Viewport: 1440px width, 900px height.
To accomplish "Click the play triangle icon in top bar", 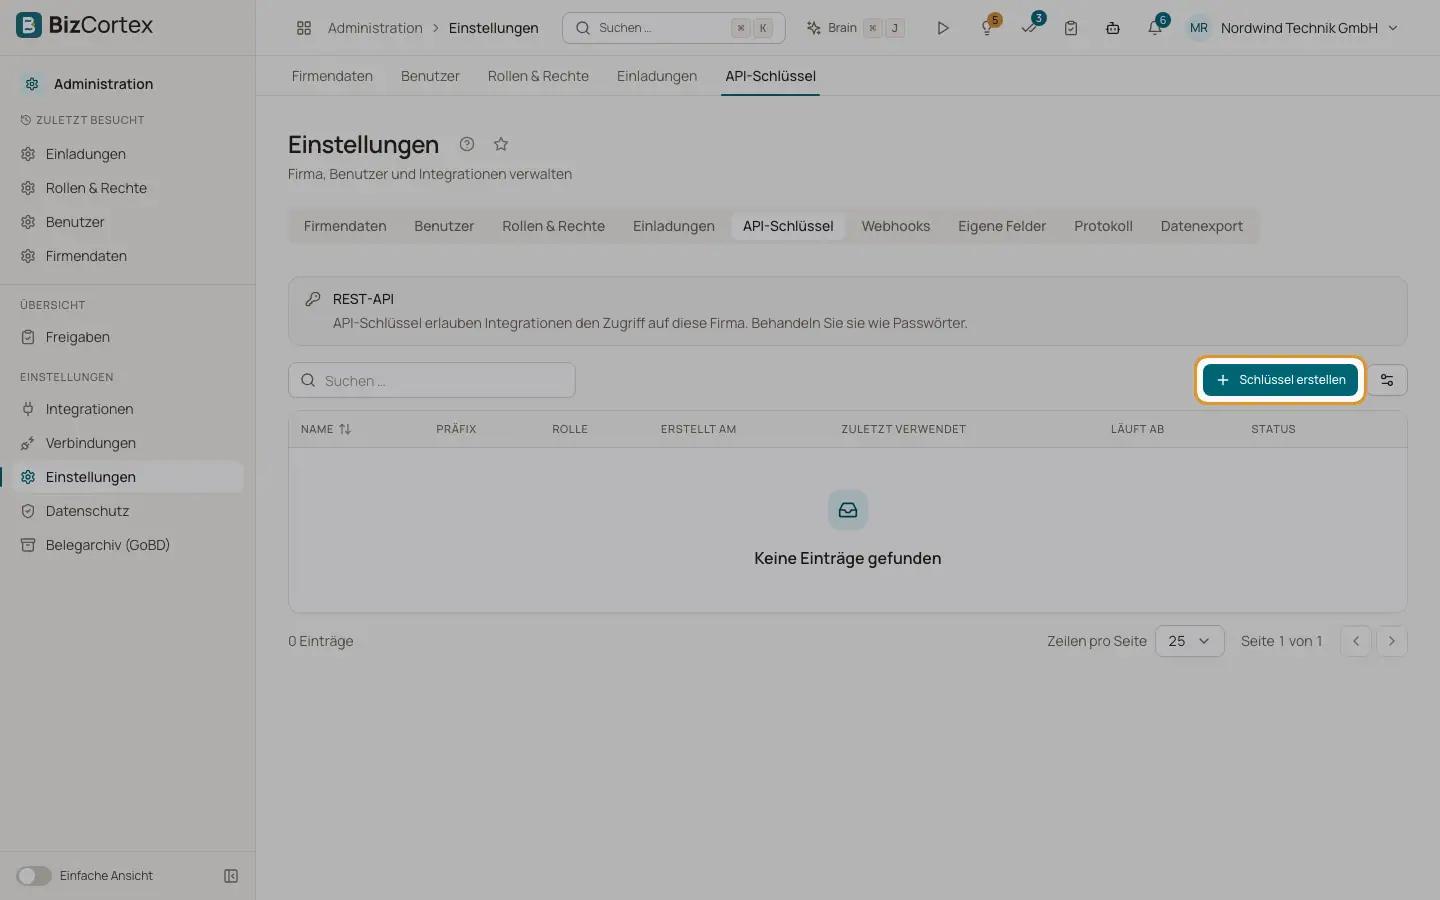I will coord(942,28).
